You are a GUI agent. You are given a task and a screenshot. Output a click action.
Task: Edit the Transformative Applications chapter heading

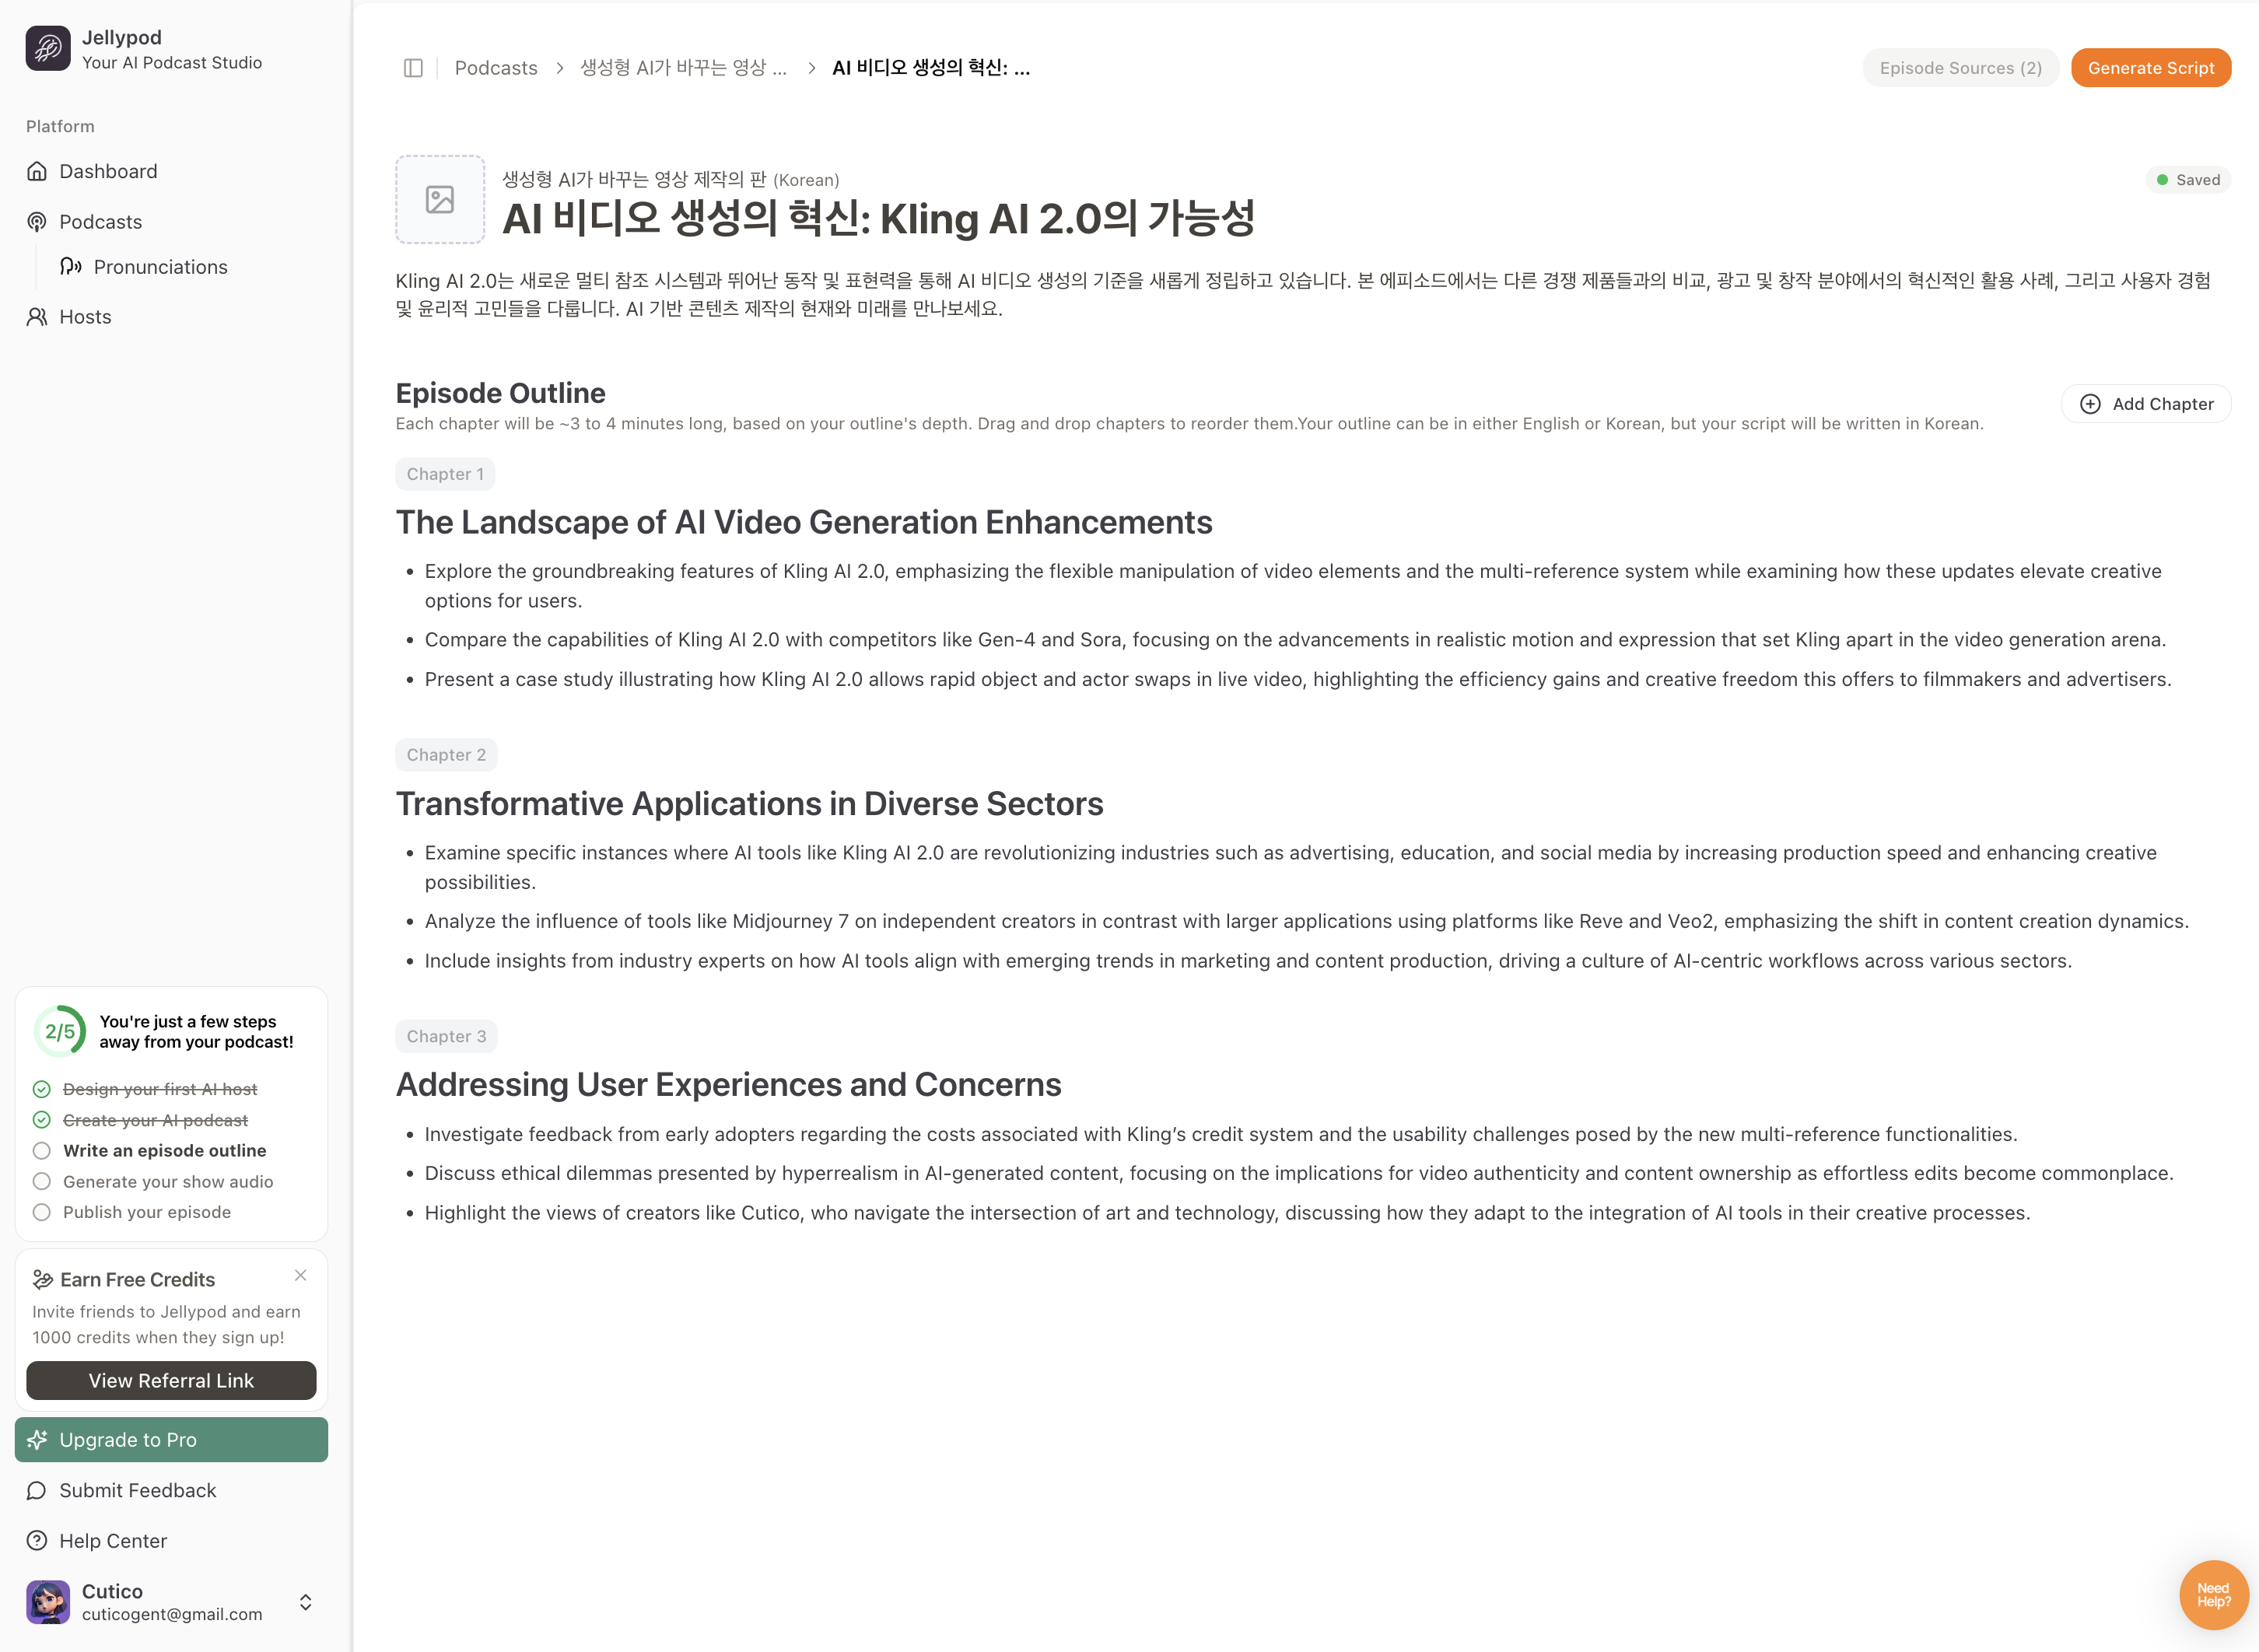[x=749, y=804]
